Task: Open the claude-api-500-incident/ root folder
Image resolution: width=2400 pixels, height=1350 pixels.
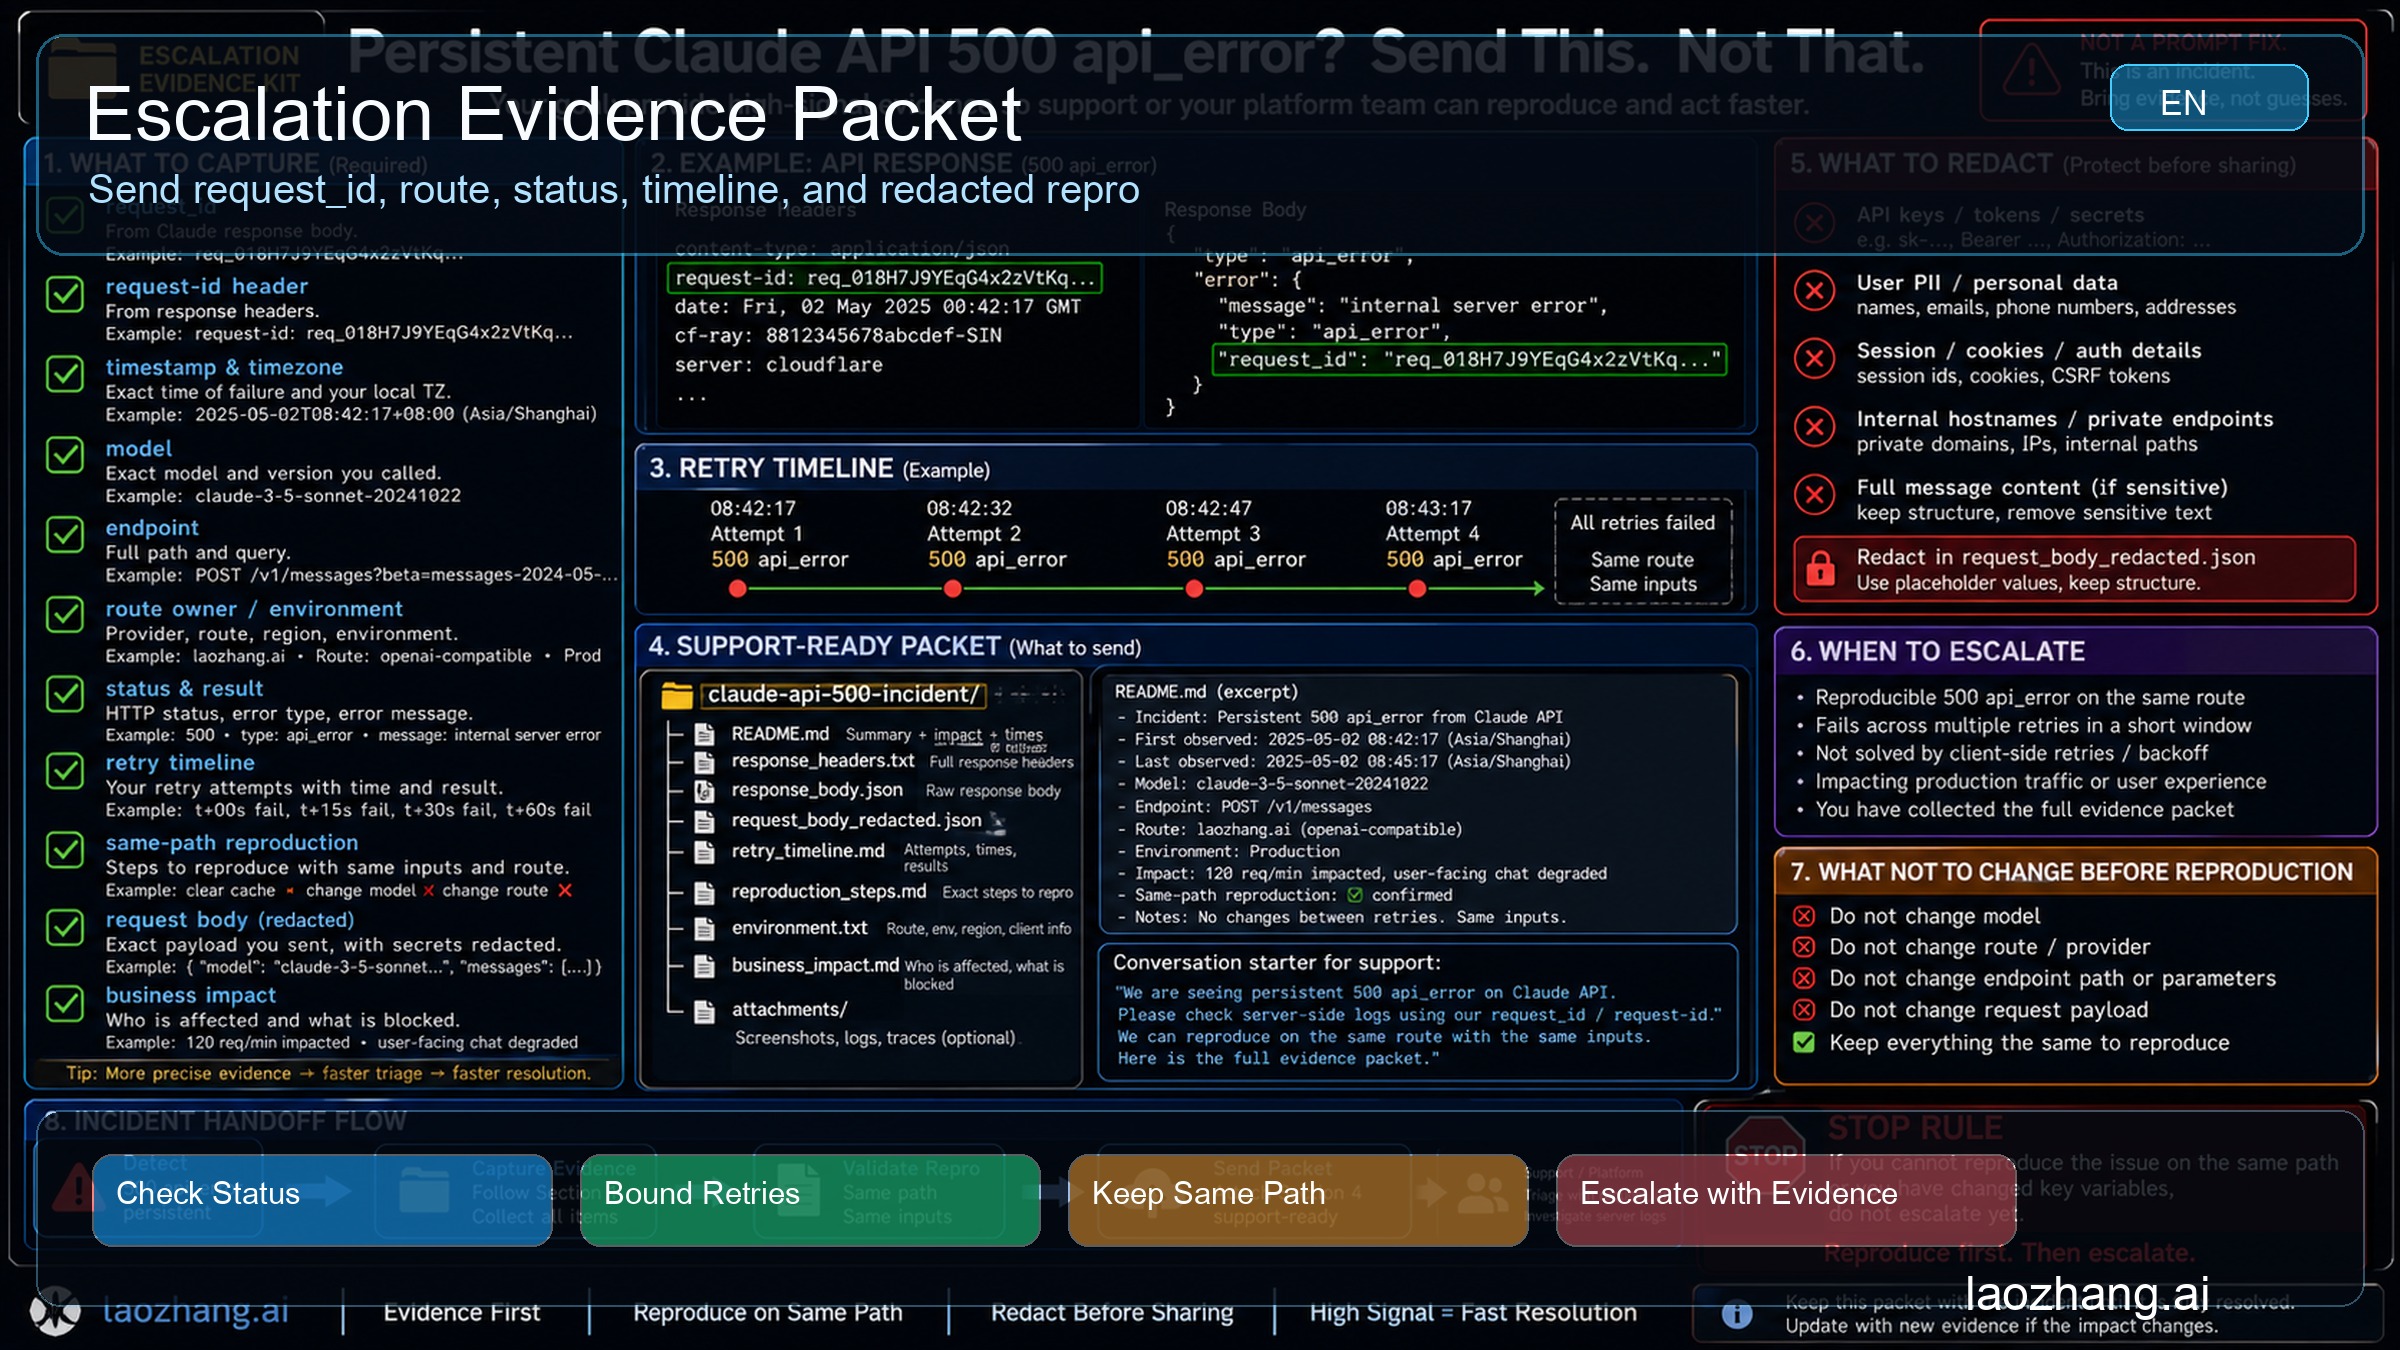Action: click(x=844, y=695)
